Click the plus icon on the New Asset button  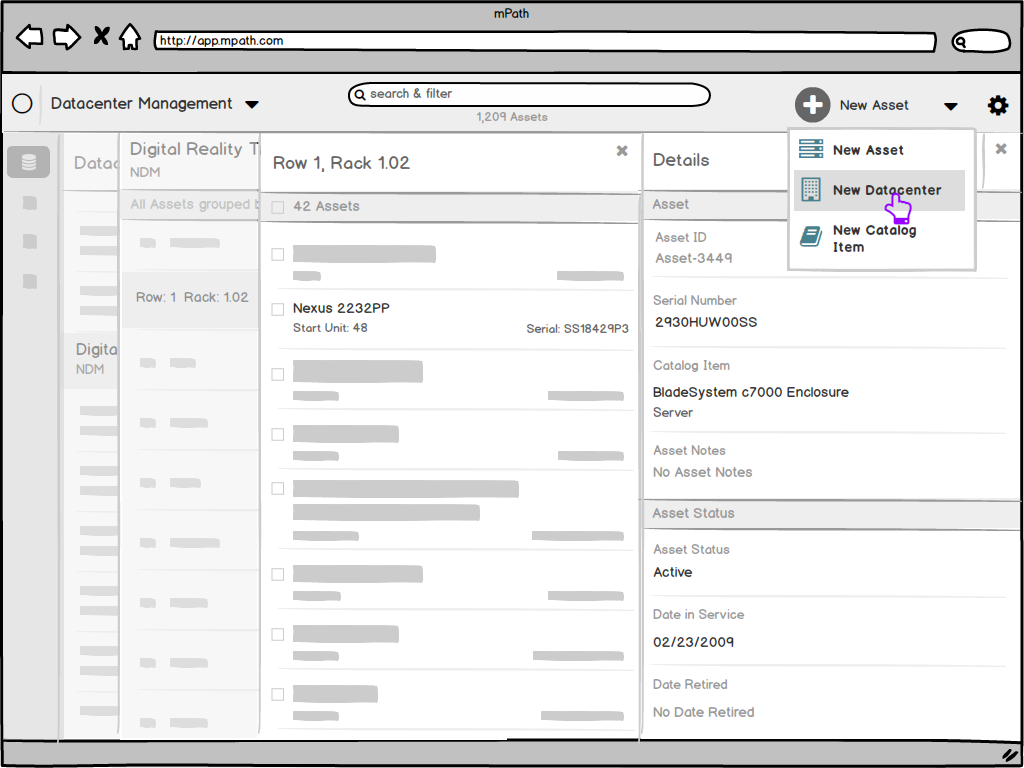813,104
